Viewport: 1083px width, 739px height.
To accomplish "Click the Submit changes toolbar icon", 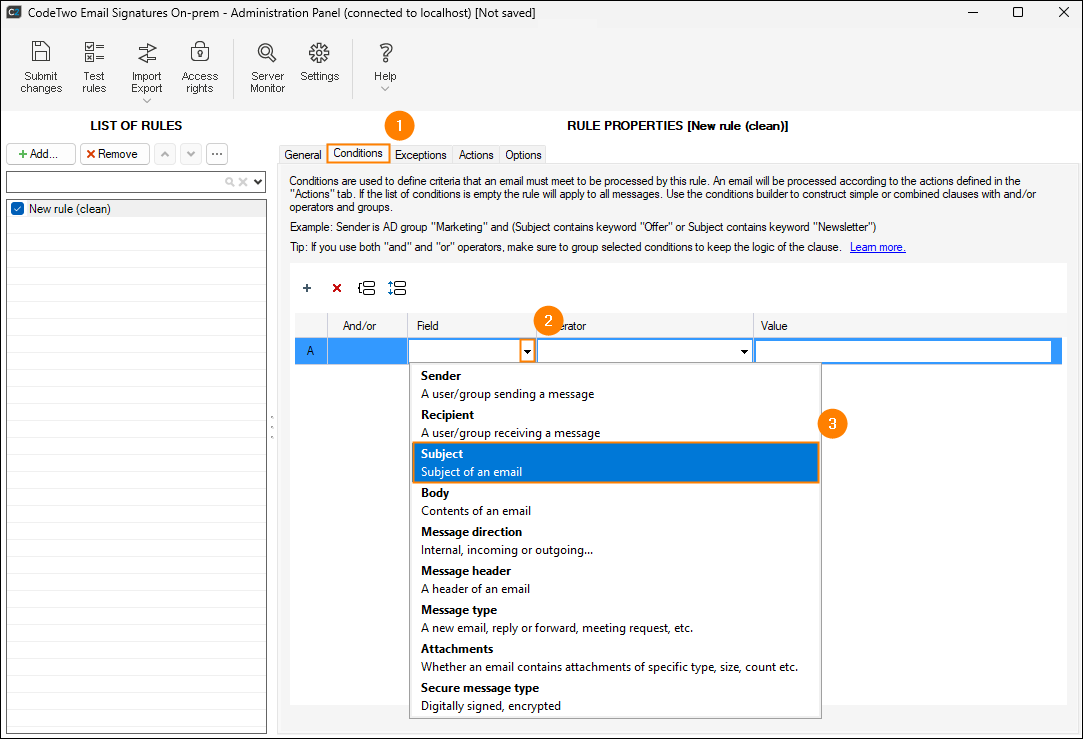I will click(x=41, y=67).
